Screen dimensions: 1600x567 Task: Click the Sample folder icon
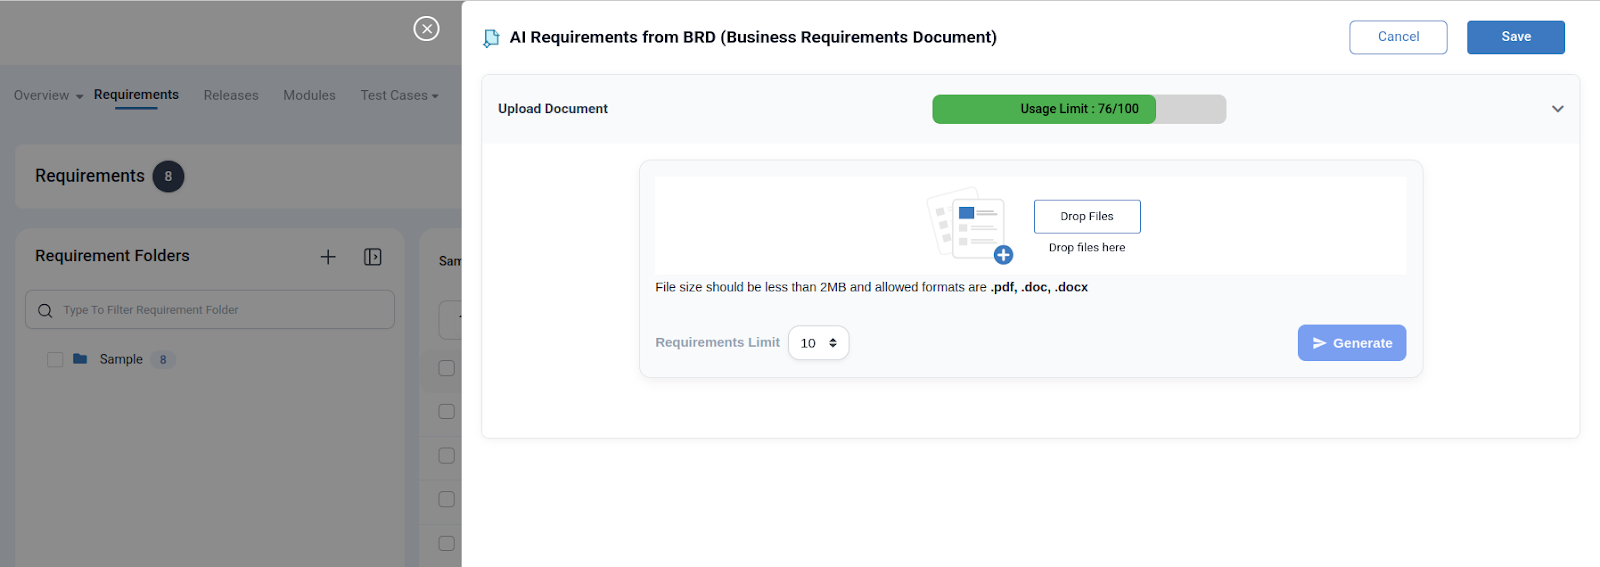pyautogui.click(x=80, y=359)
